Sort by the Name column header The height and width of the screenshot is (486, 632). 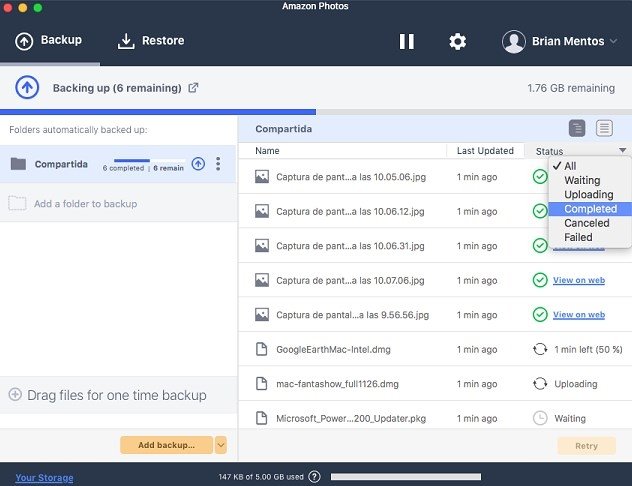[x=267, y=151]
